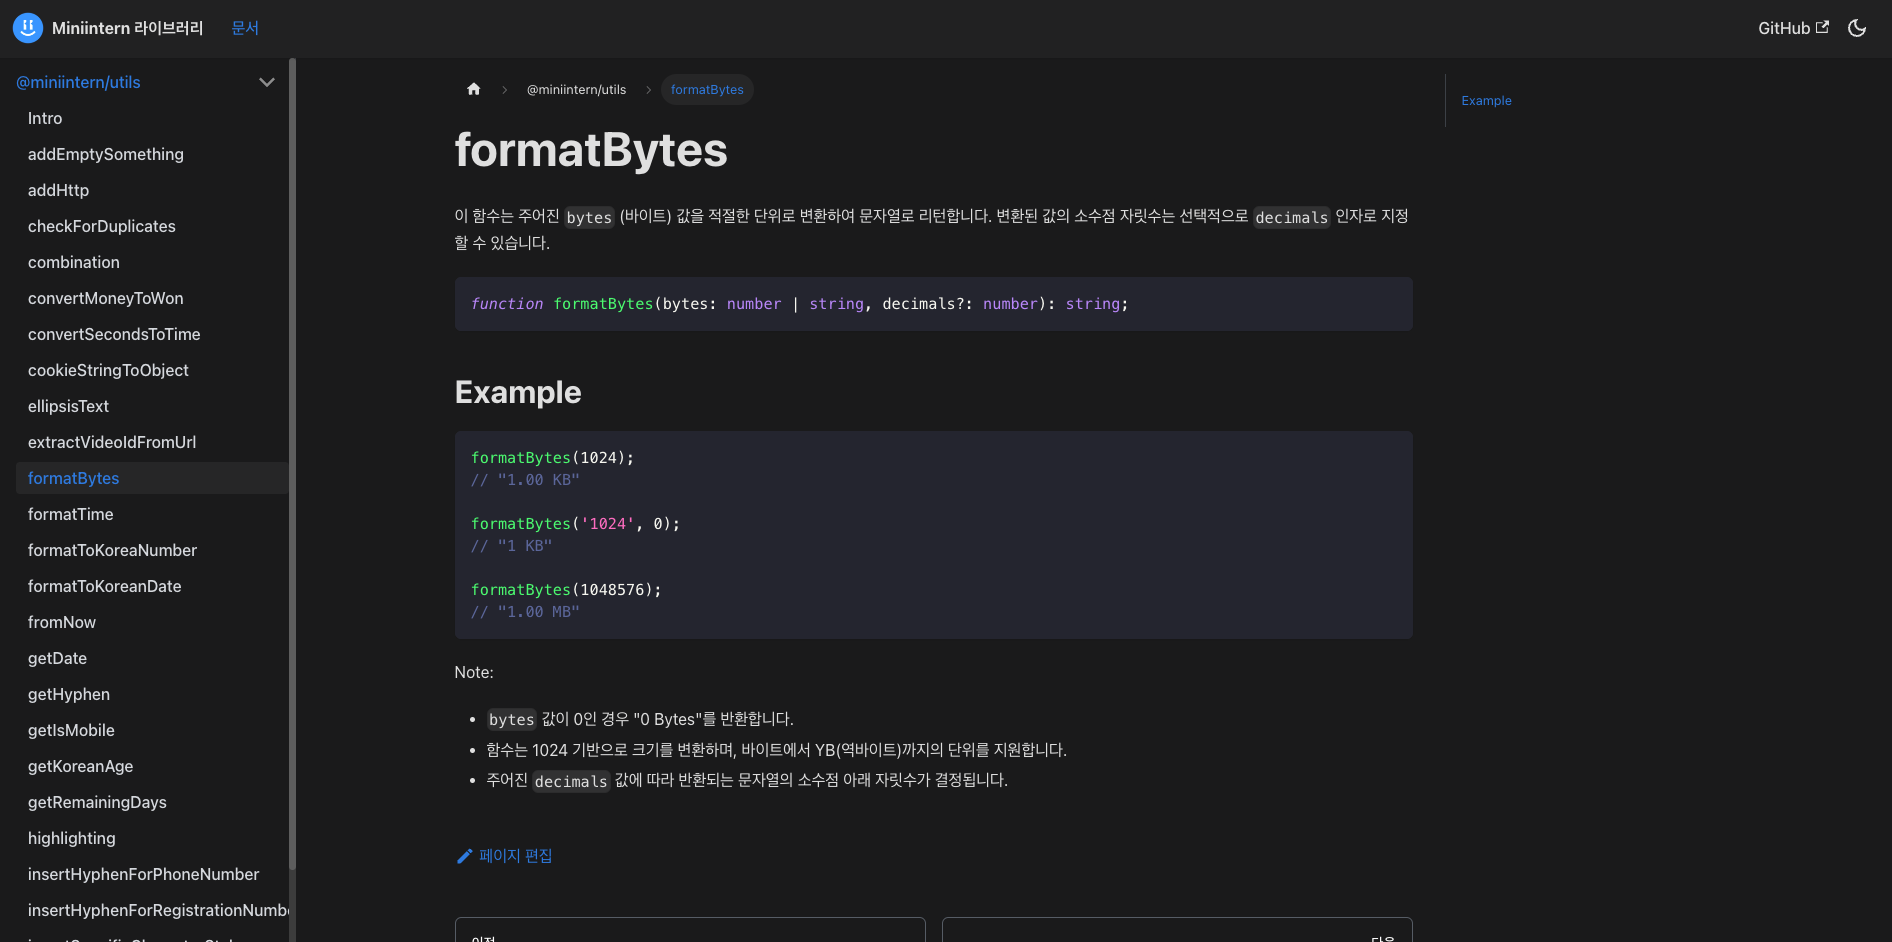
Task: Click the formatBytes page title
Action: click(x=591, y=150)
